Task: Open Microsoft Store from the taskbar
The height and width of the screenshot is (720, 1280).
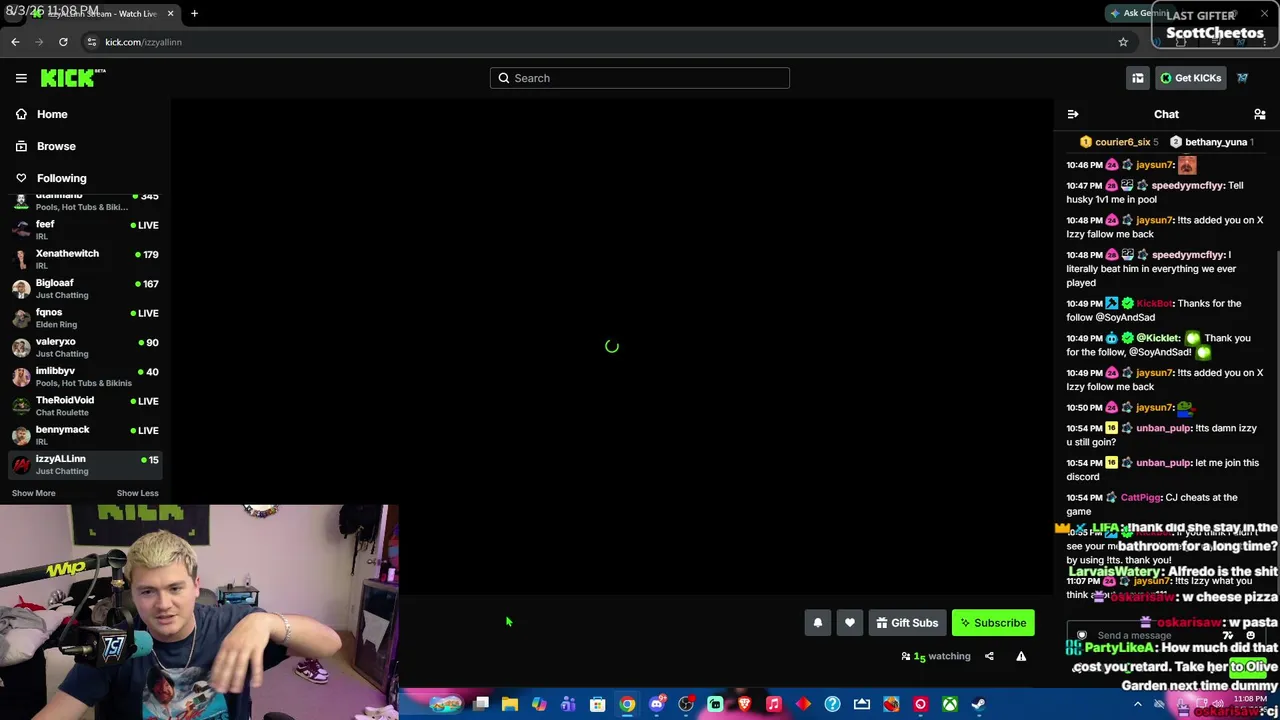Action: [x=598, y=704]
